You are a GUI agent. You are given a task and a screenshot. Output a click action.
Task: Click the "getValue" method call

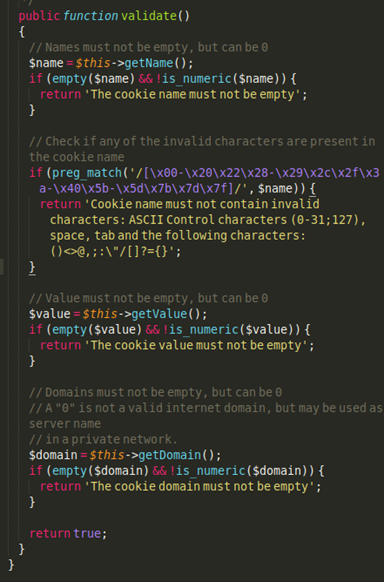click(159, 314)
